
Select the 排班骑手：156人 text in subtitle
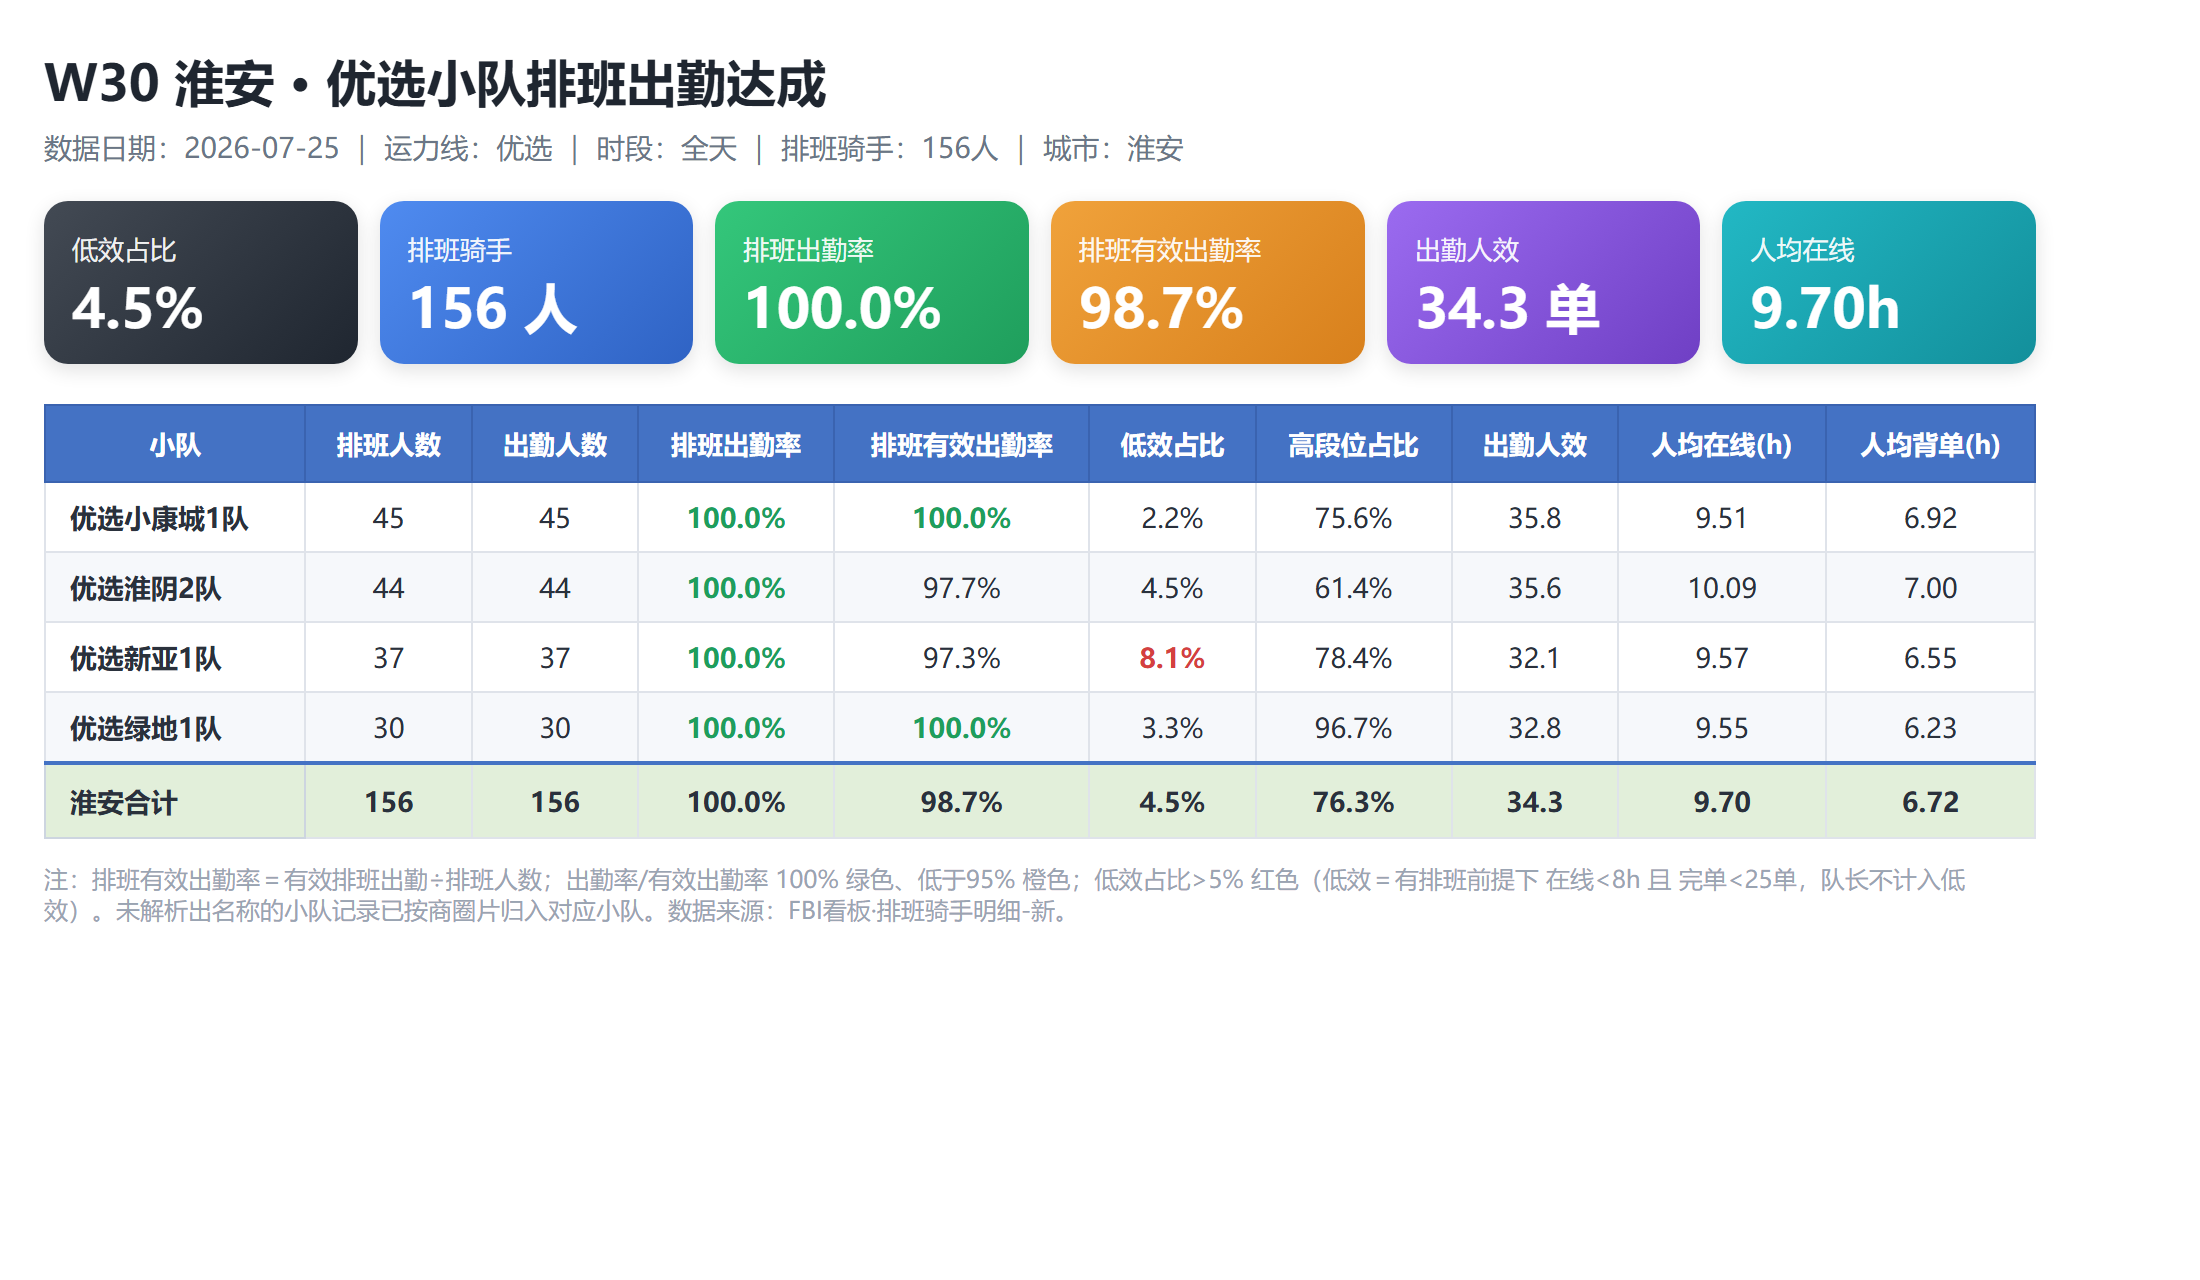tap(890, 149)
